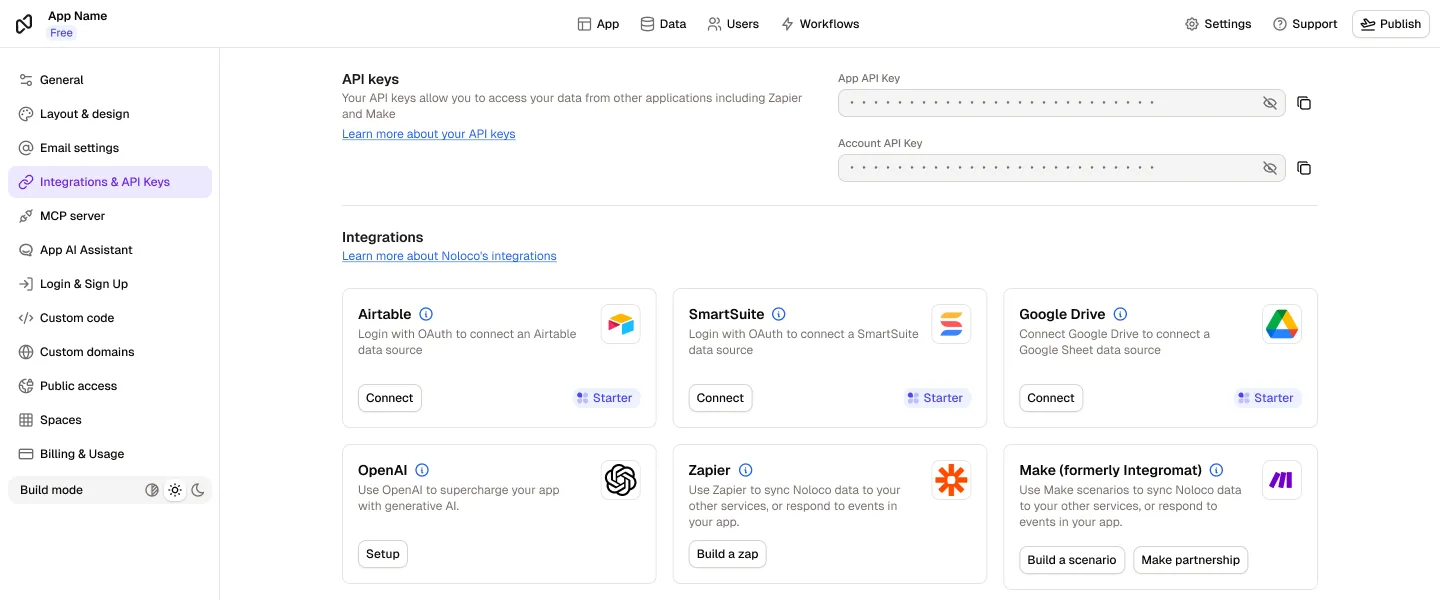Click the Account API Key field
Screen dimensions: 1440x600
click(x=1062, y=168)
